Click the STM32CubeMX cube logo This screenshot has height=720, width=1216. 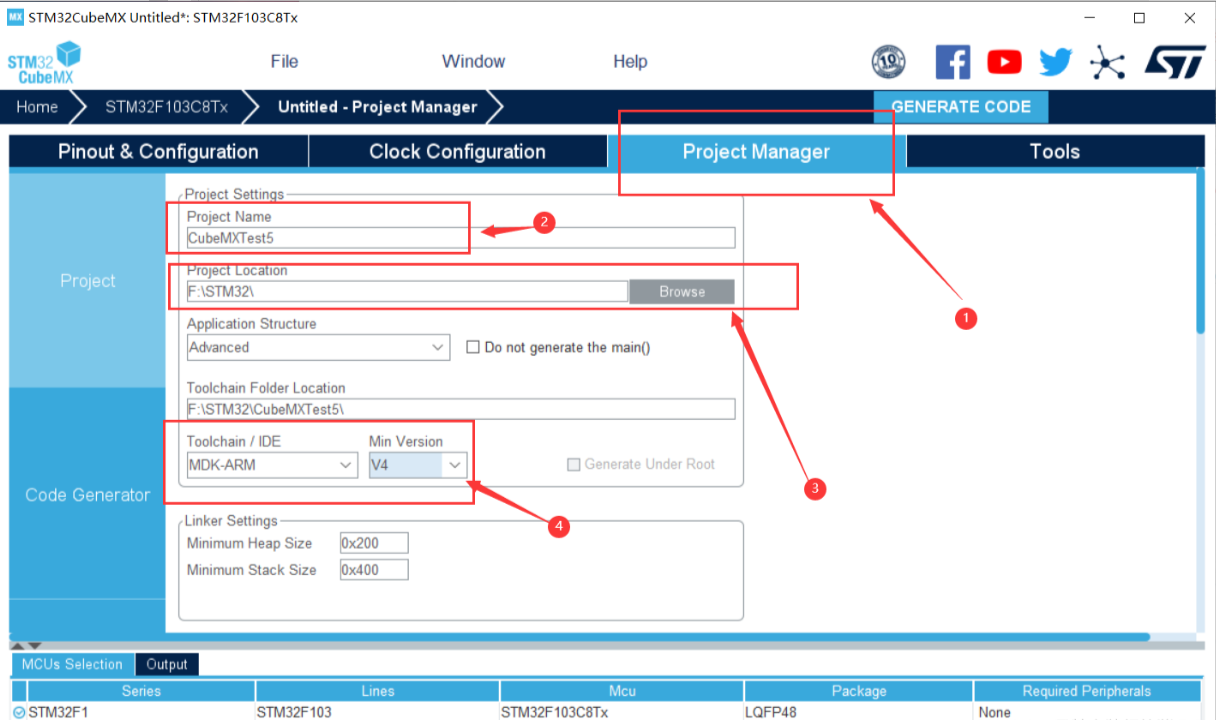pos(45,63)
